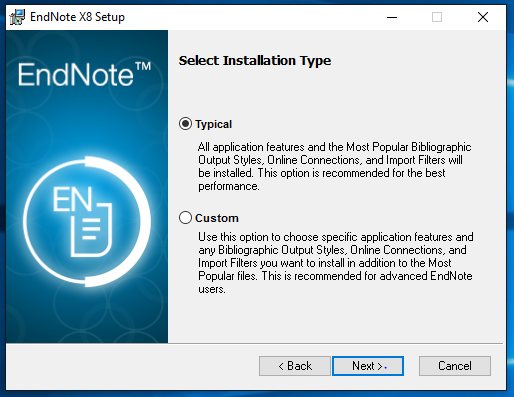514x397 pixels.
Task: Proceed with the Next button
Action: point(368,366)
